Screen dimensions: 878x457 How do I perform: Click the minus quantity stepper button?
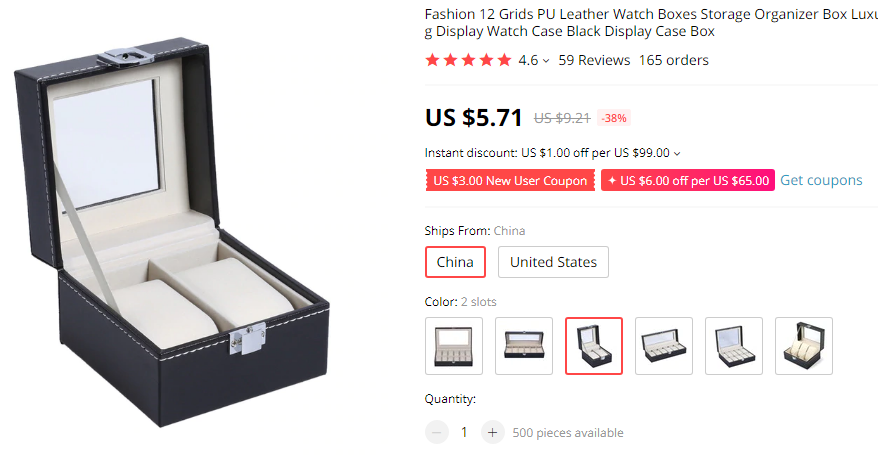[x=437, y=432]
